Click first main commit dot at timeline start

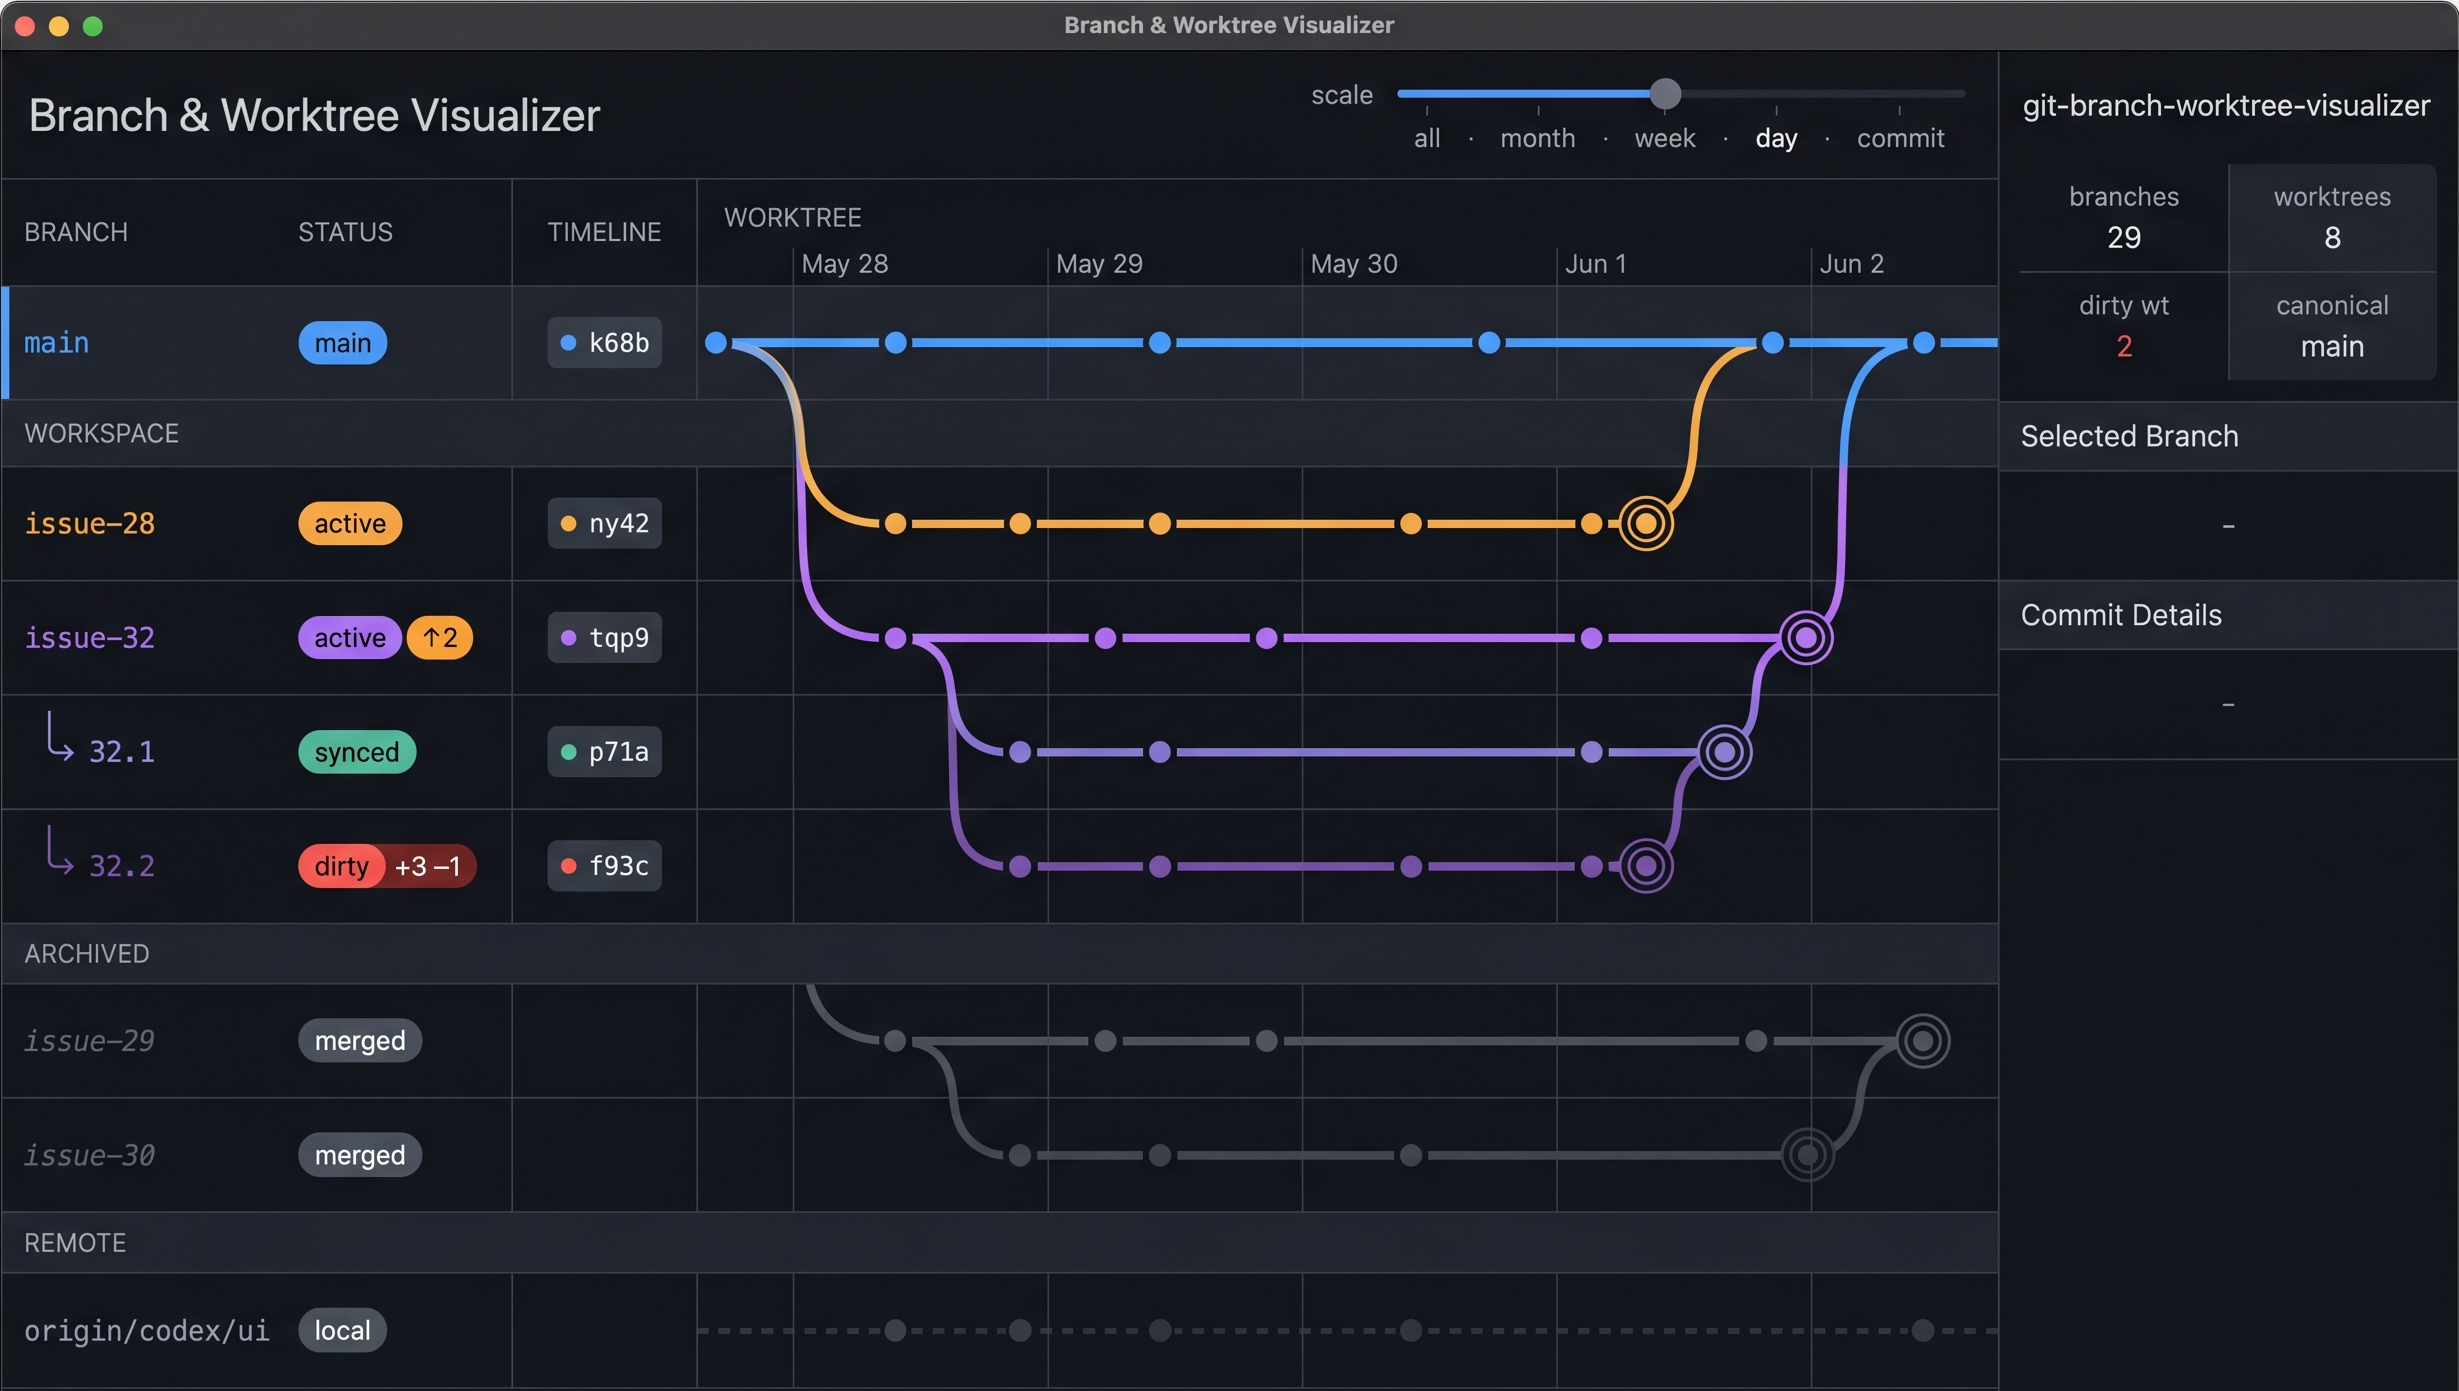tap(716, 343)
